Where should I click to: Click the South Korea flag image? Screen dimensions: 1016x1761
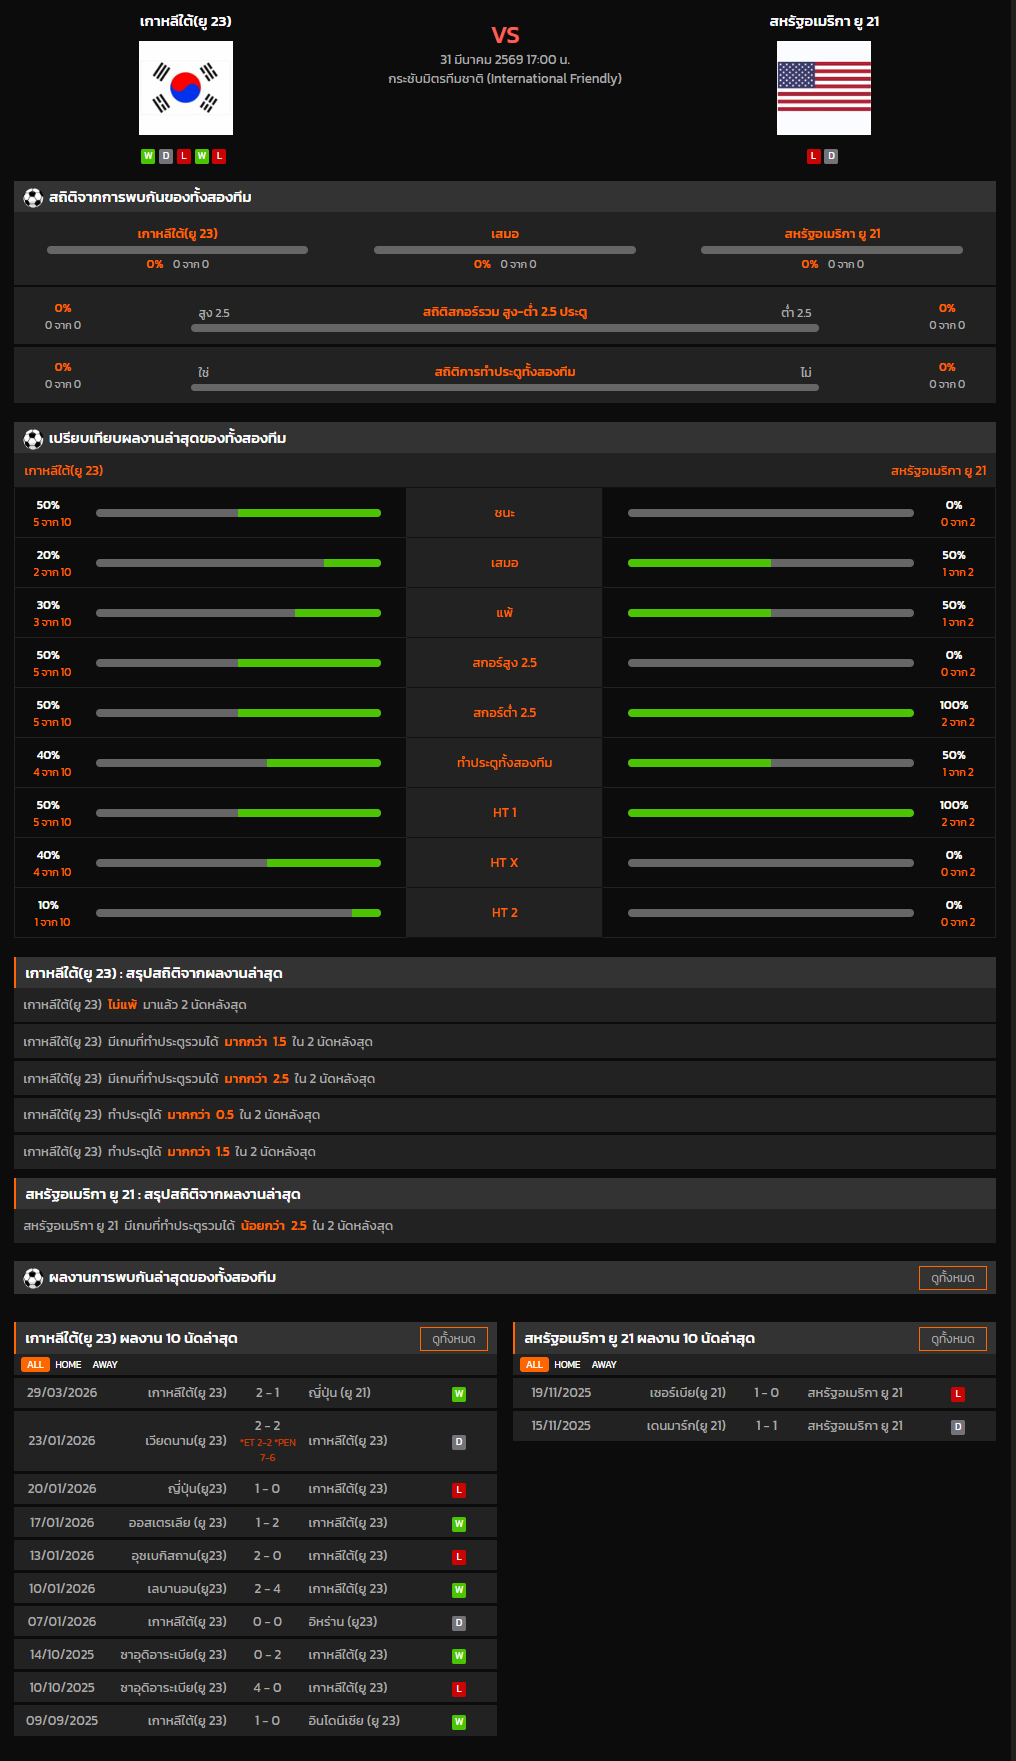[x=186, y=88]
